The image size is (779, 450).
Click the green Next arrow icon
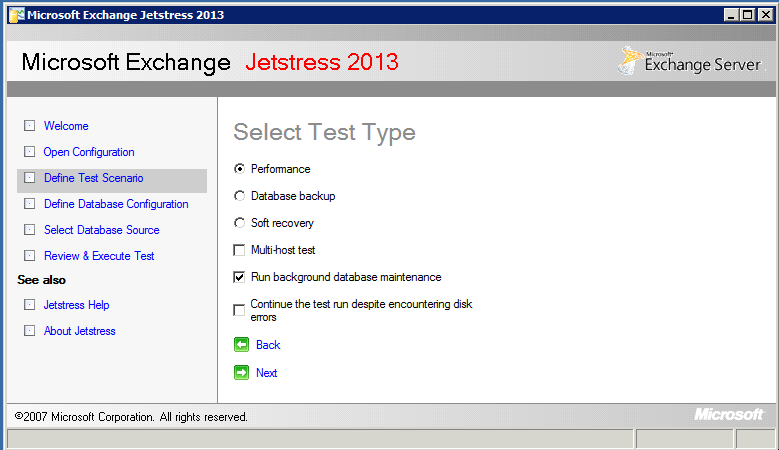coord(241,373)
